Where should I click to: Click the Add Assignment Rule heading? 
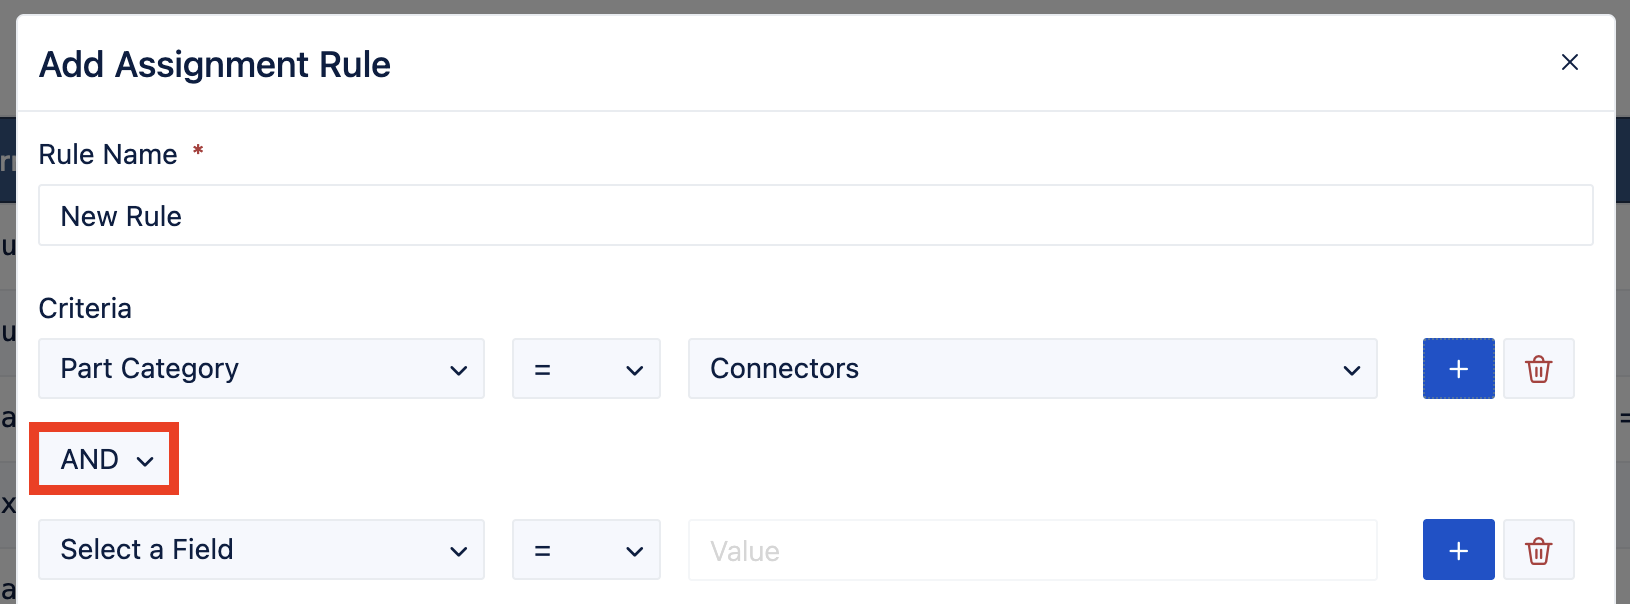click(215, 64)
